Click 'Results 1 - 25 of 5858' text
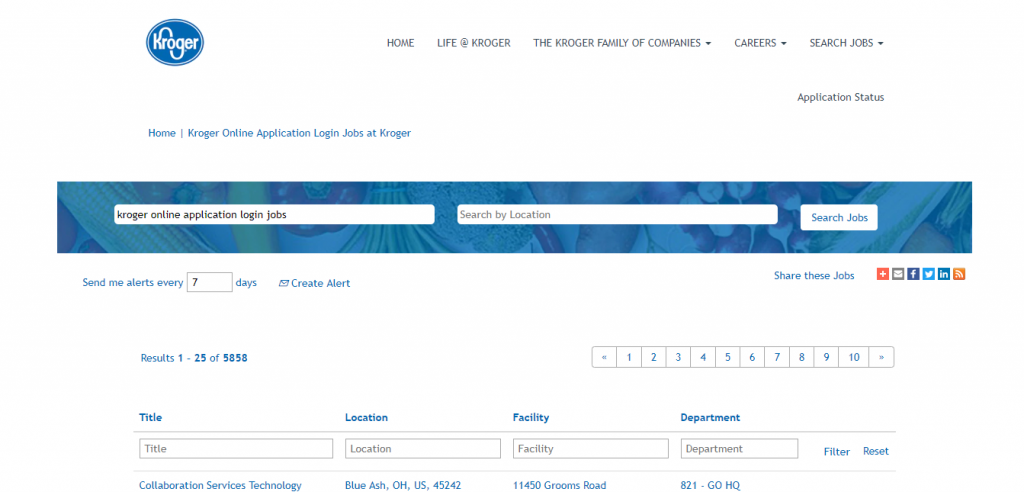This screenshot has width=1024, height=492. click(194, 358)
